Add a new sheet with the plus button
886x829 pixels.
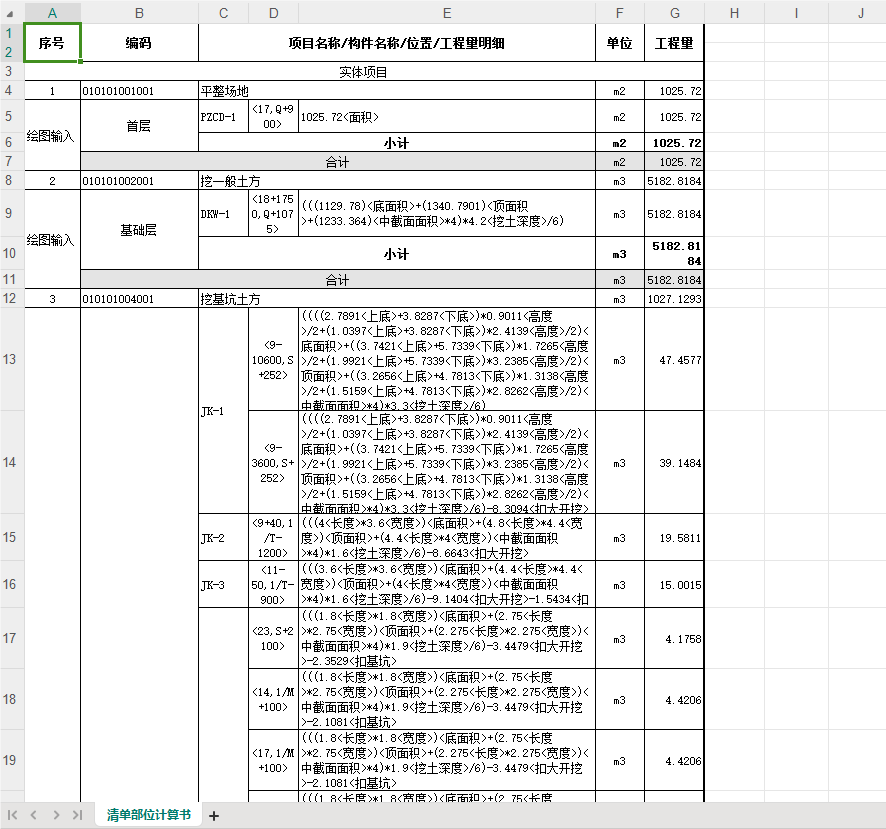(214, 815)
